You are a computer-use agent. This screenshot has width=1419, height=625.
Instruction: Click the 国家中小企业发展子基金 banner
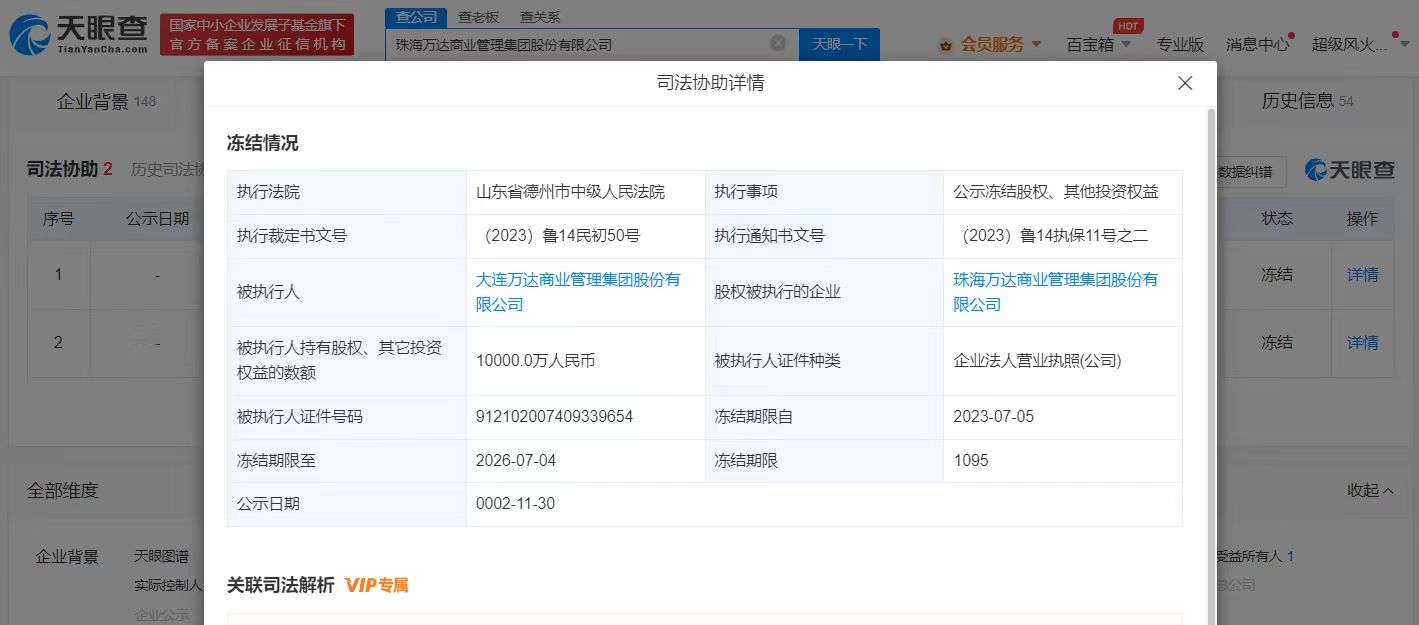(258, 35)
